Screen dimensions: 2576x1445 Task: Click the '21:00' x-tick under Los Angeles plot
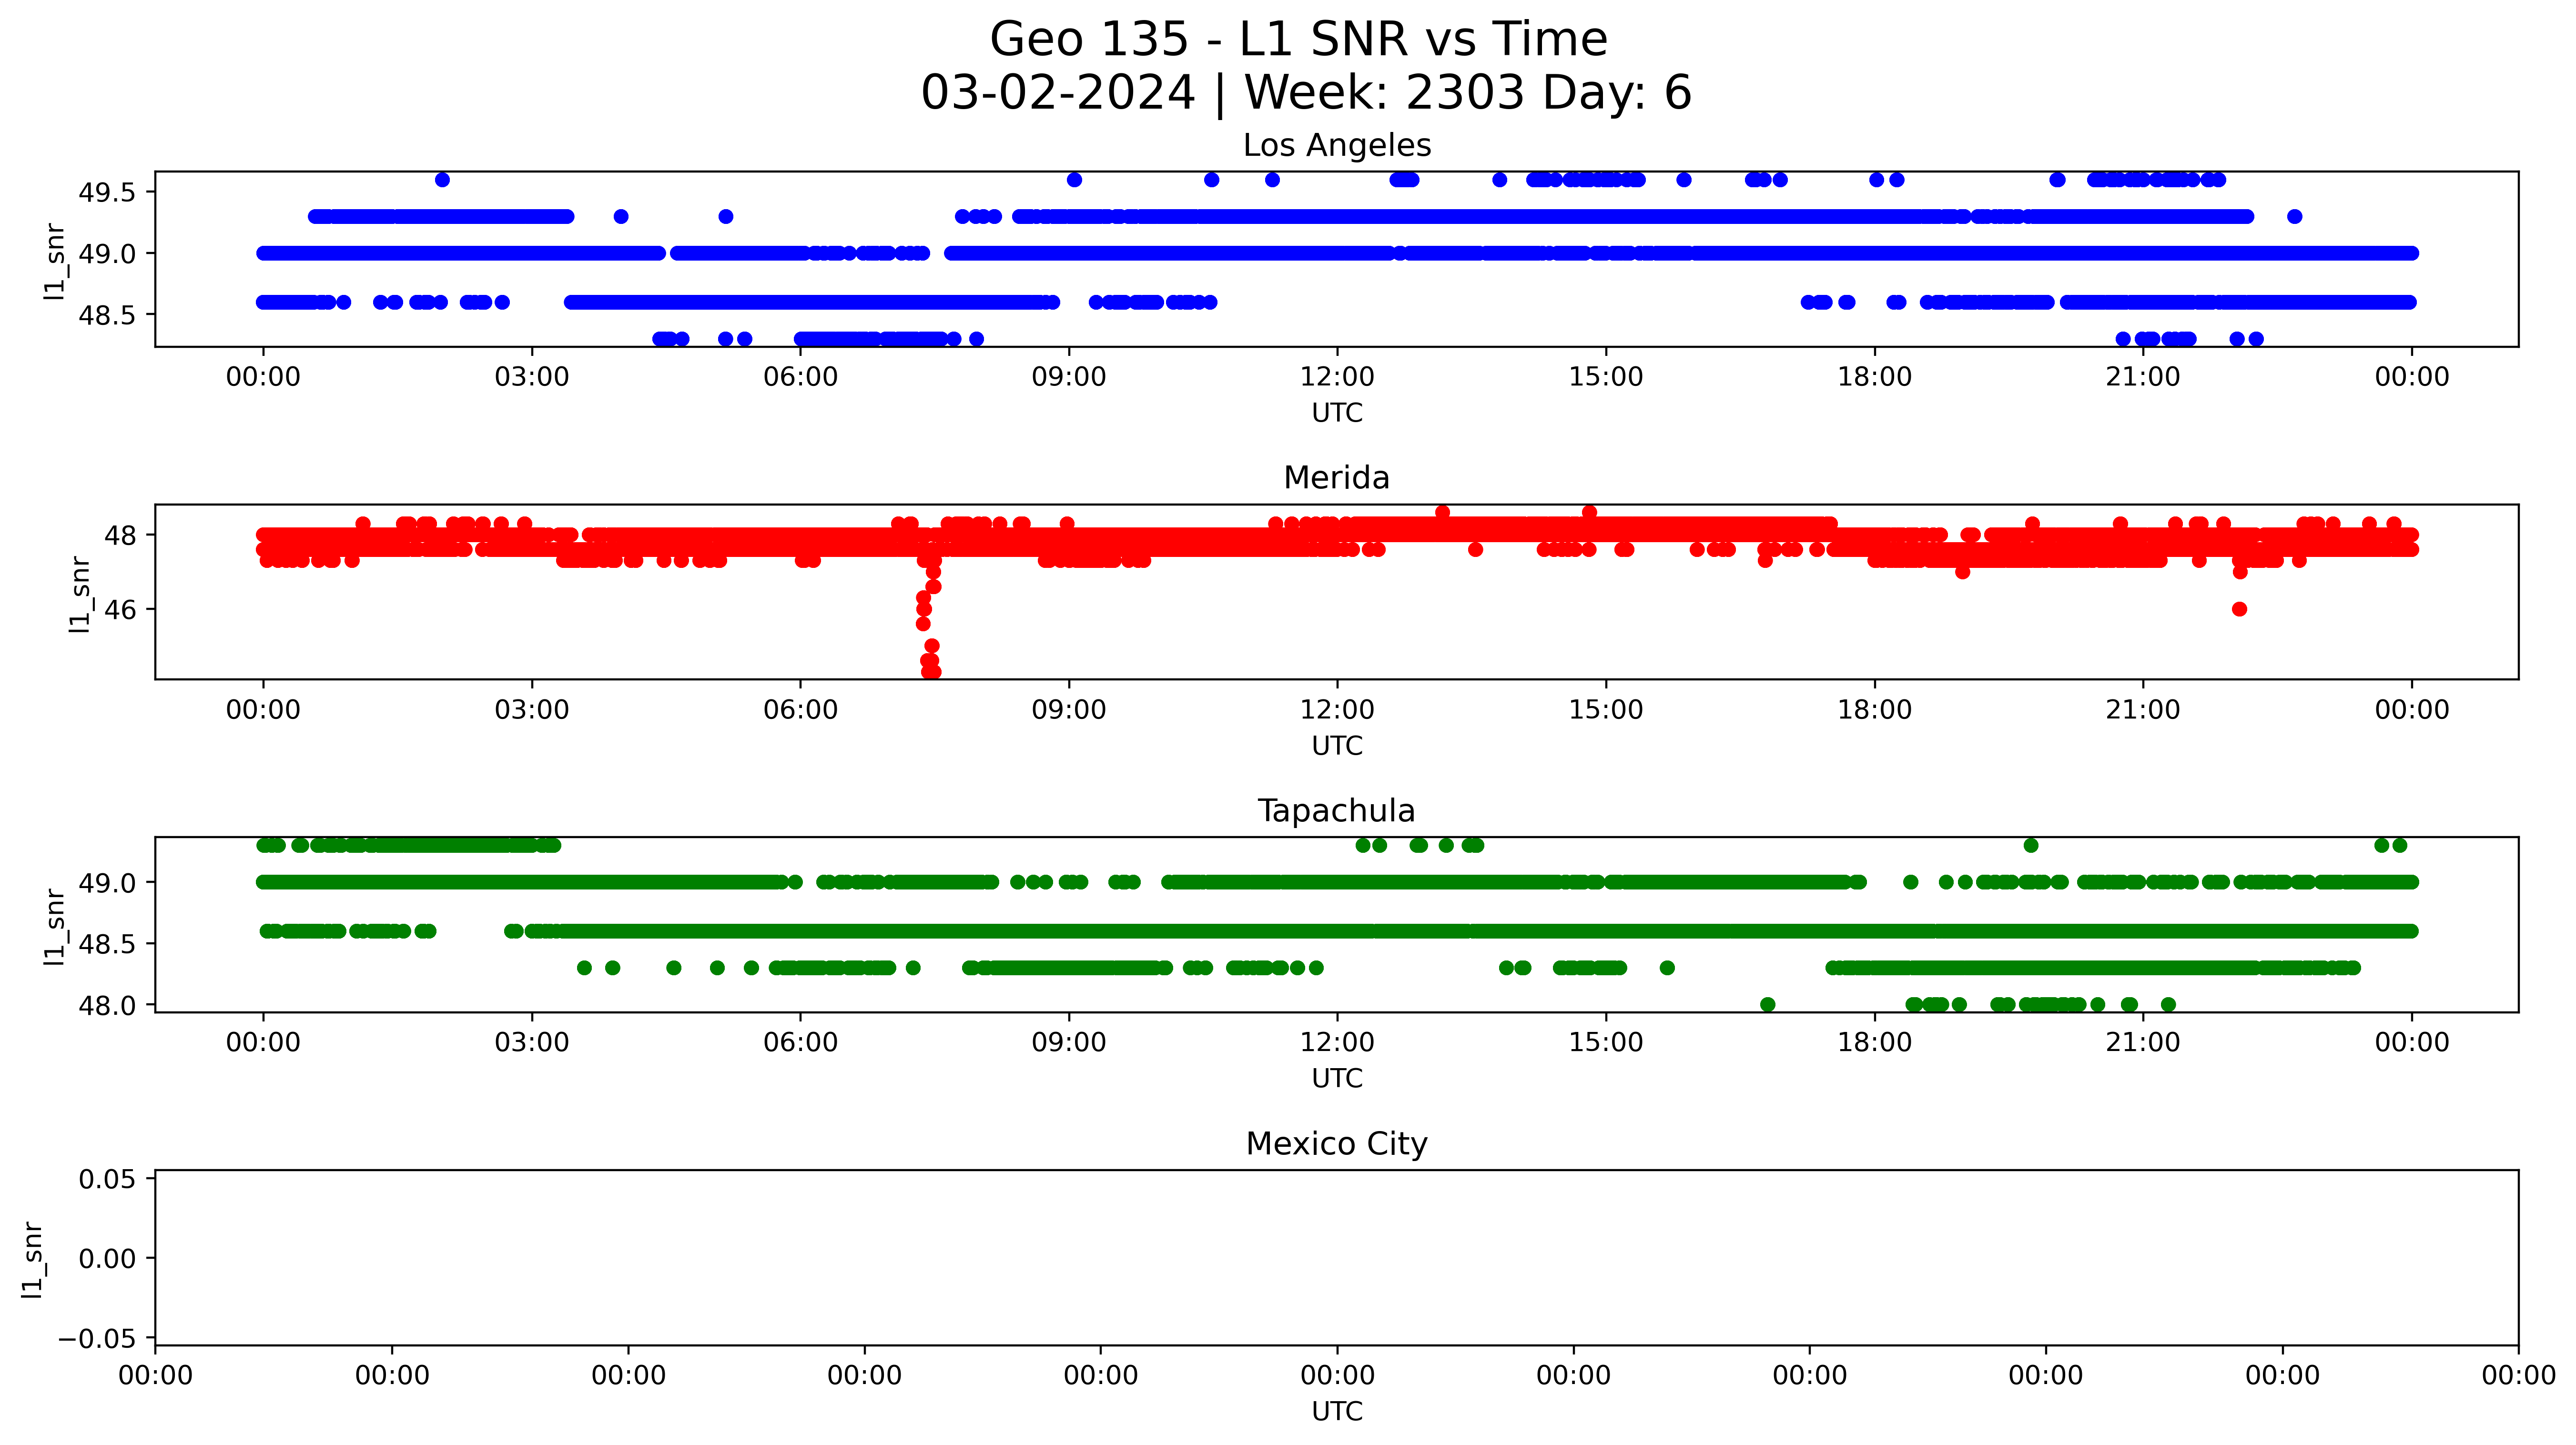click(x=2143, y=377)
